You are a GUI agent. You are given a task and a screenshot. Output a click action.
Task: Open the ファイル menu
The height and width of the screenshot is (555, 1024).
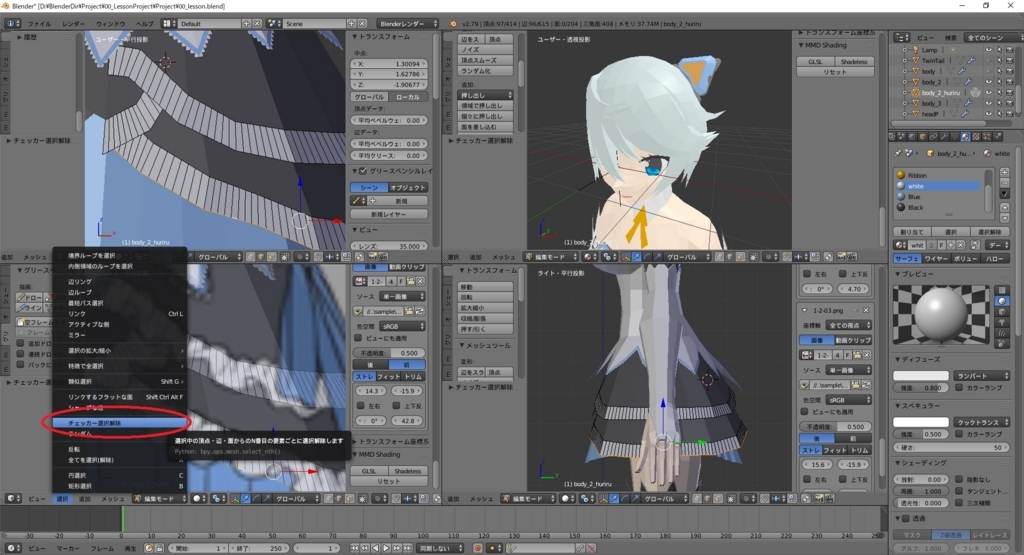coord(39,24)
